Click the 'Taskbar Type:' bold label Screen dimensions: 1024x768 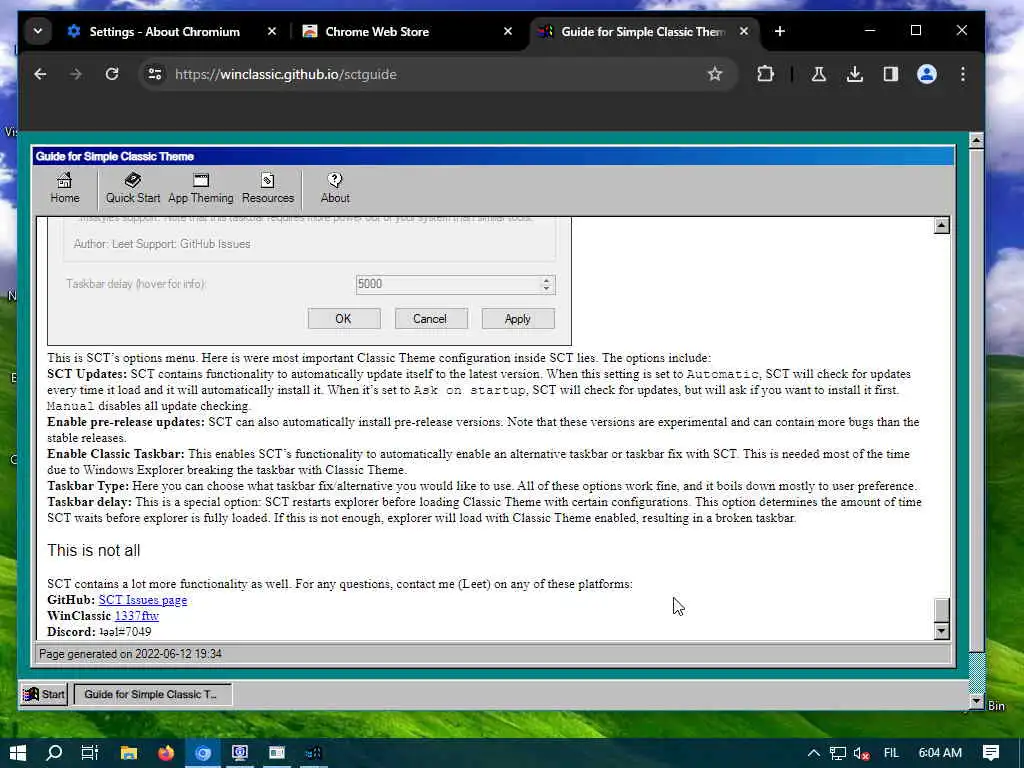point(88,486)
